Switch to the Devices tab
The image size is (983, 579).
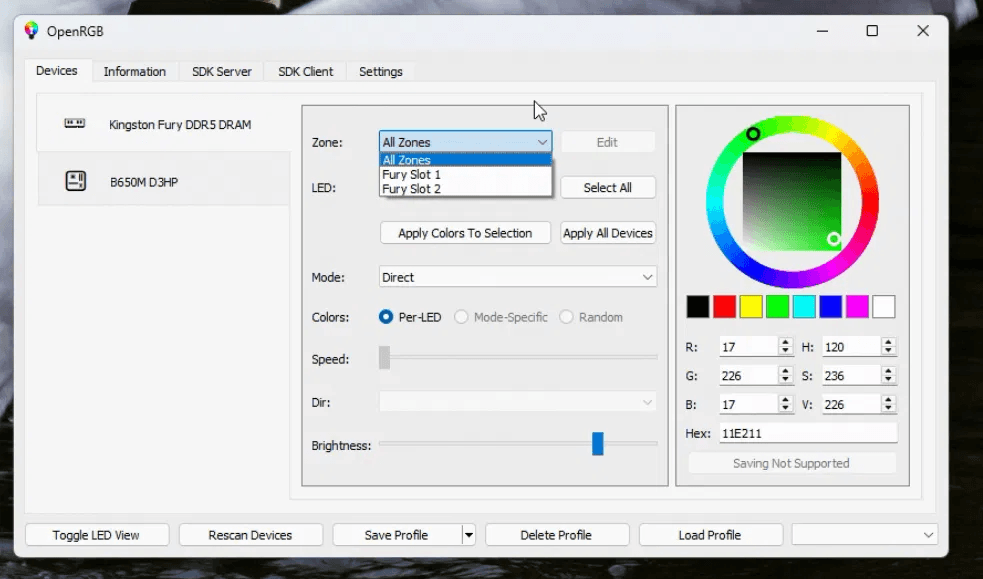click(x=57, y=71)
